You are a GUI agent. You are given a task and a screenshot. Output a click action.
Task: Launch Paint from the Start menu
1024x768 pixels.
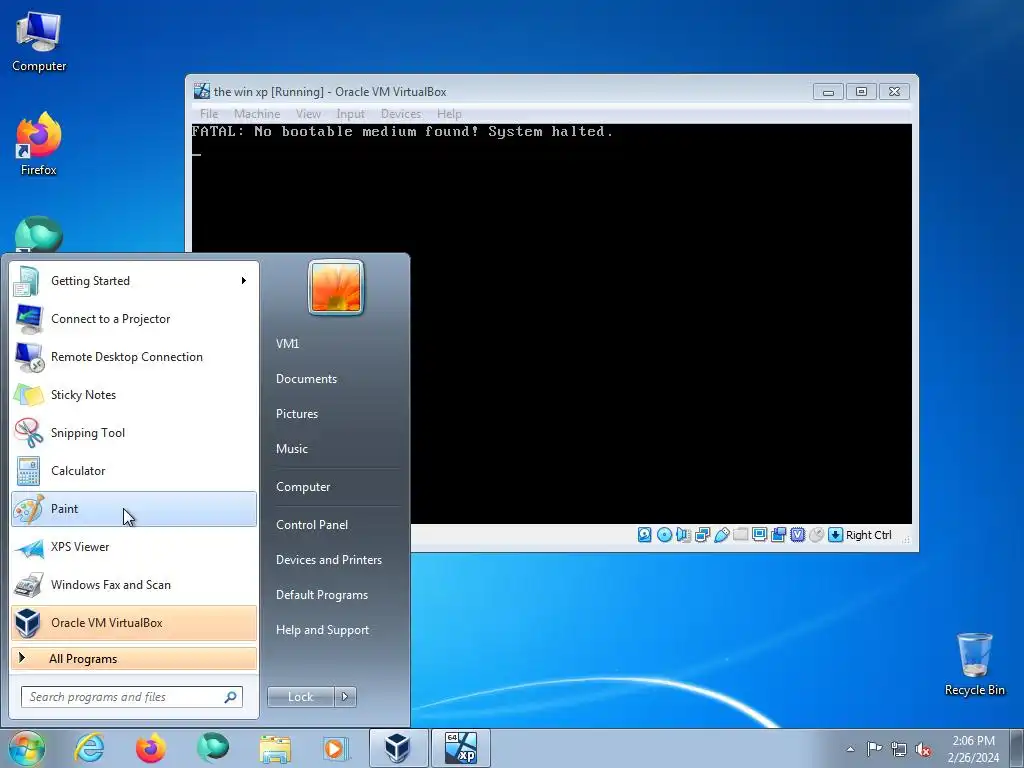click(134, 509)
